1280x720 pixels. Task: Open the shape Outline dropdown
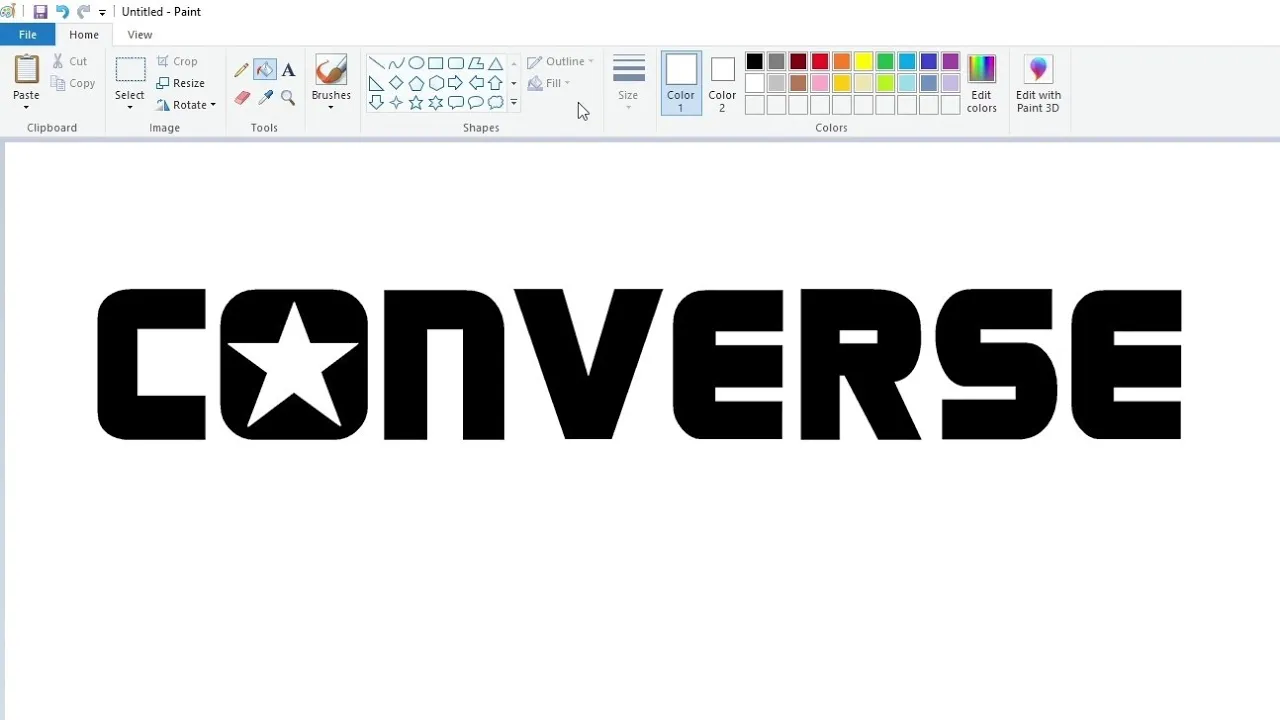pos(560,61)
